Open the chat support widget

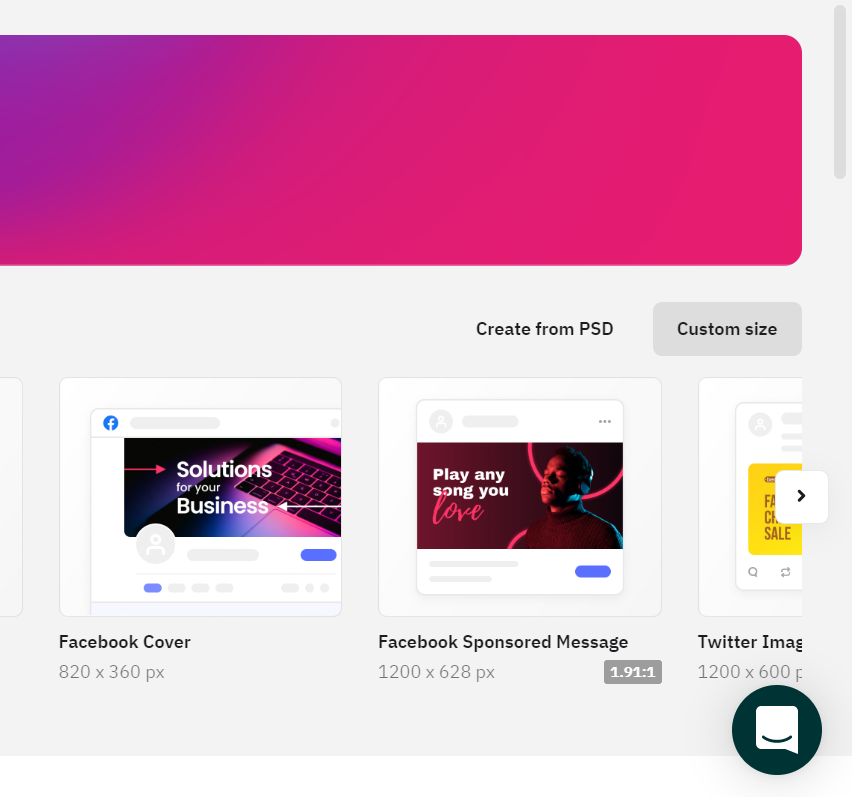776,730
